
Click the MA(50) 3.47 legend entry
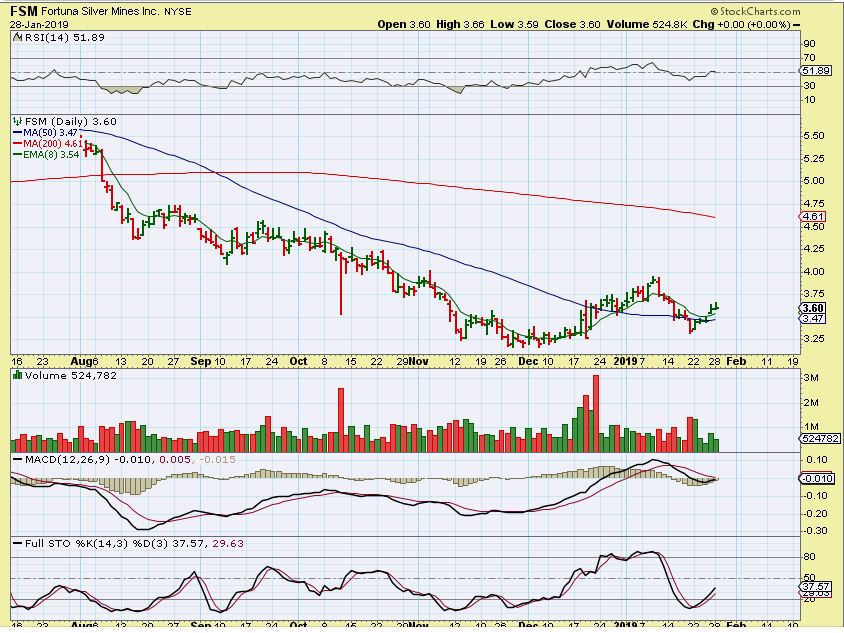tap(45, 132)
